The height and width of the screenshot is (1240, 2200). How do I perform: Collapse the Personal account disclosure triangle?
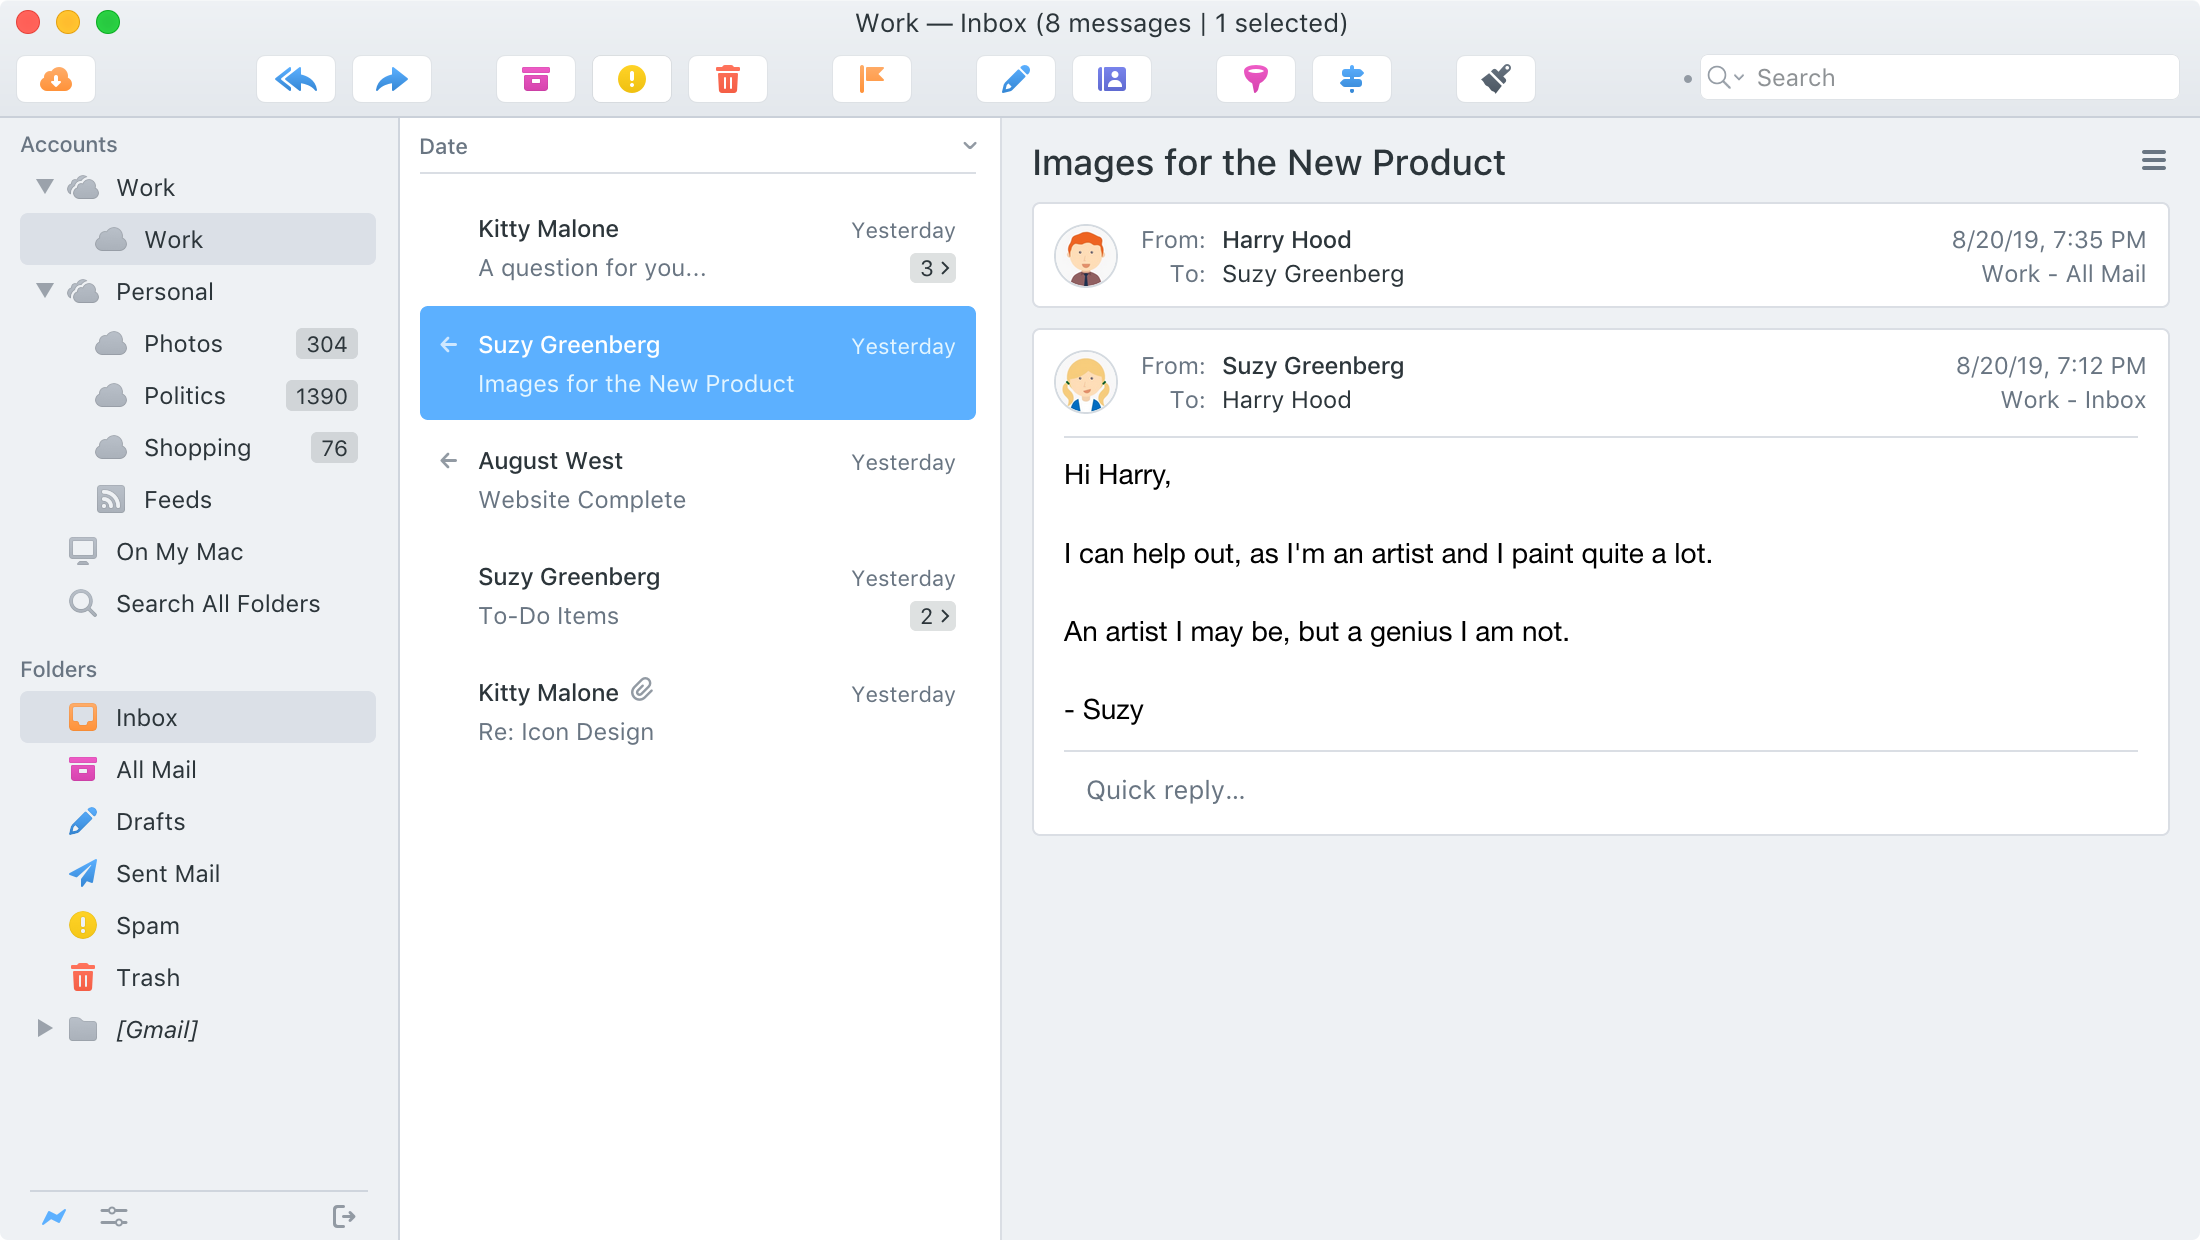pyautogui.click(x=45, y=291)
